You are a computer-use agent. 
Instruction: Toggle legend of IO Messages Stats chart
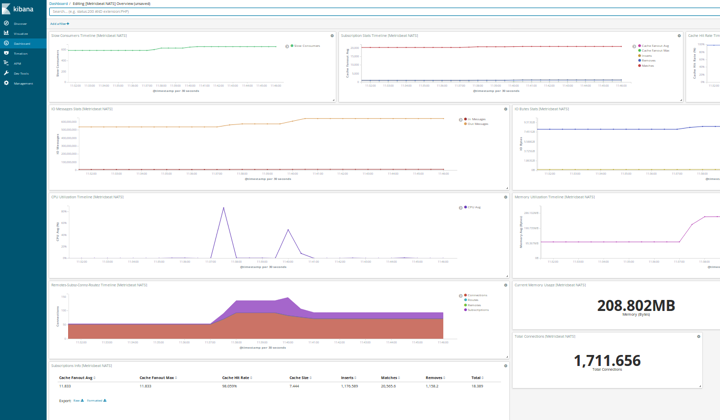[461, 120]
